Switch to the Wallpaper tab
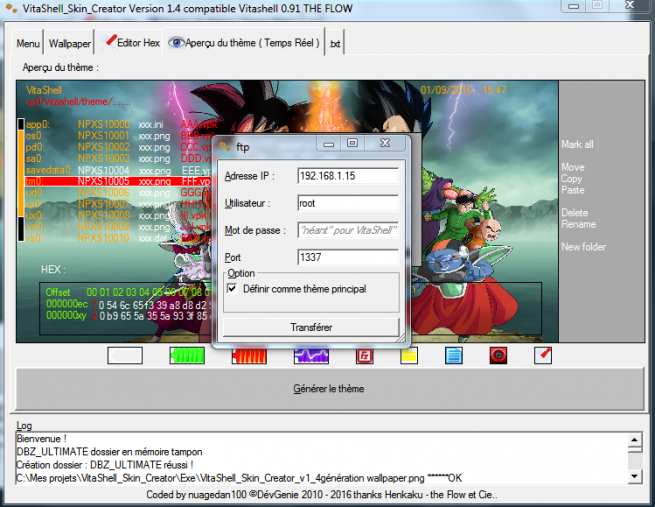This screenshot has width=655, height=507. pyautogui.click(x=70, y=44)
